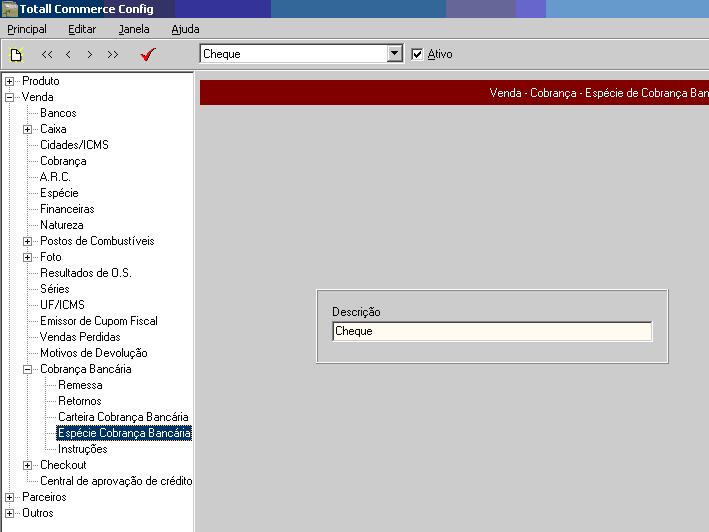Toggle the Ativo checkbox
Screen dimensions: 709x532
coord(418,54)
